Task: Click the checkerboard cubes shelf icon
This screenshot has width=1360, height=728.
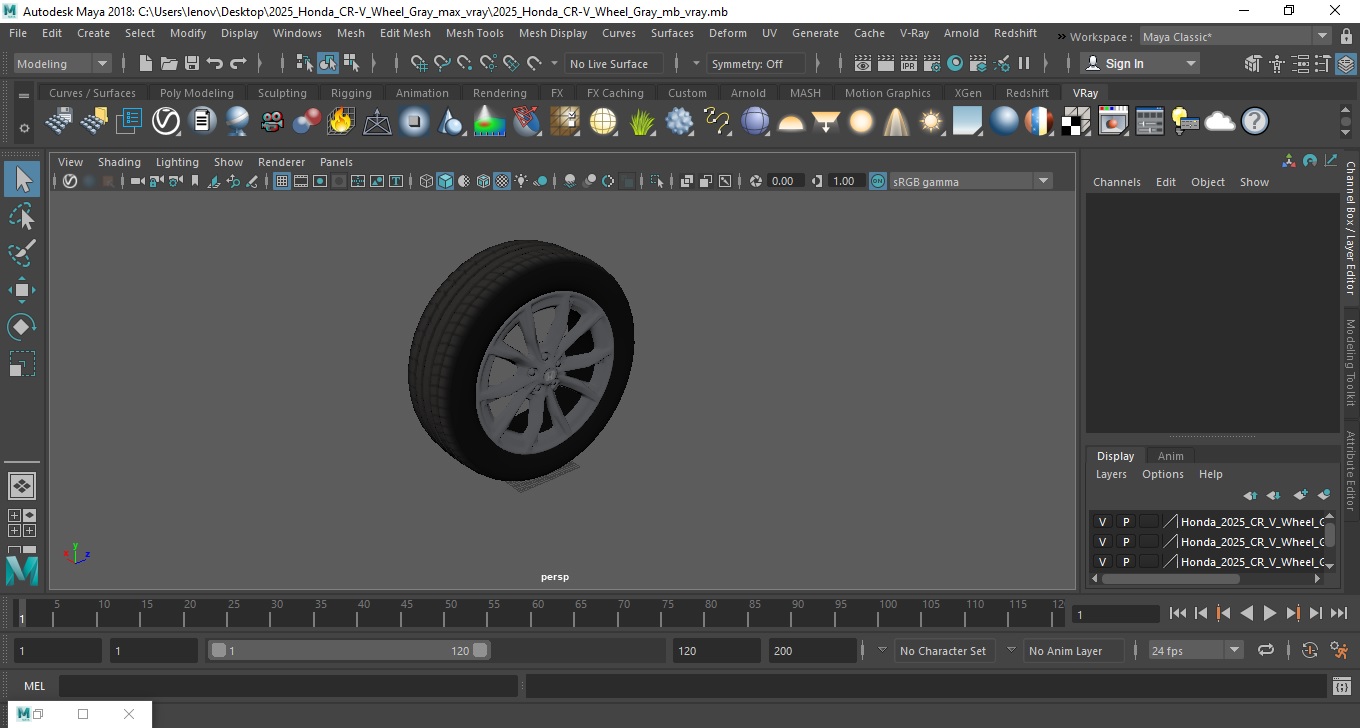Action: (x=1076, y=122)
